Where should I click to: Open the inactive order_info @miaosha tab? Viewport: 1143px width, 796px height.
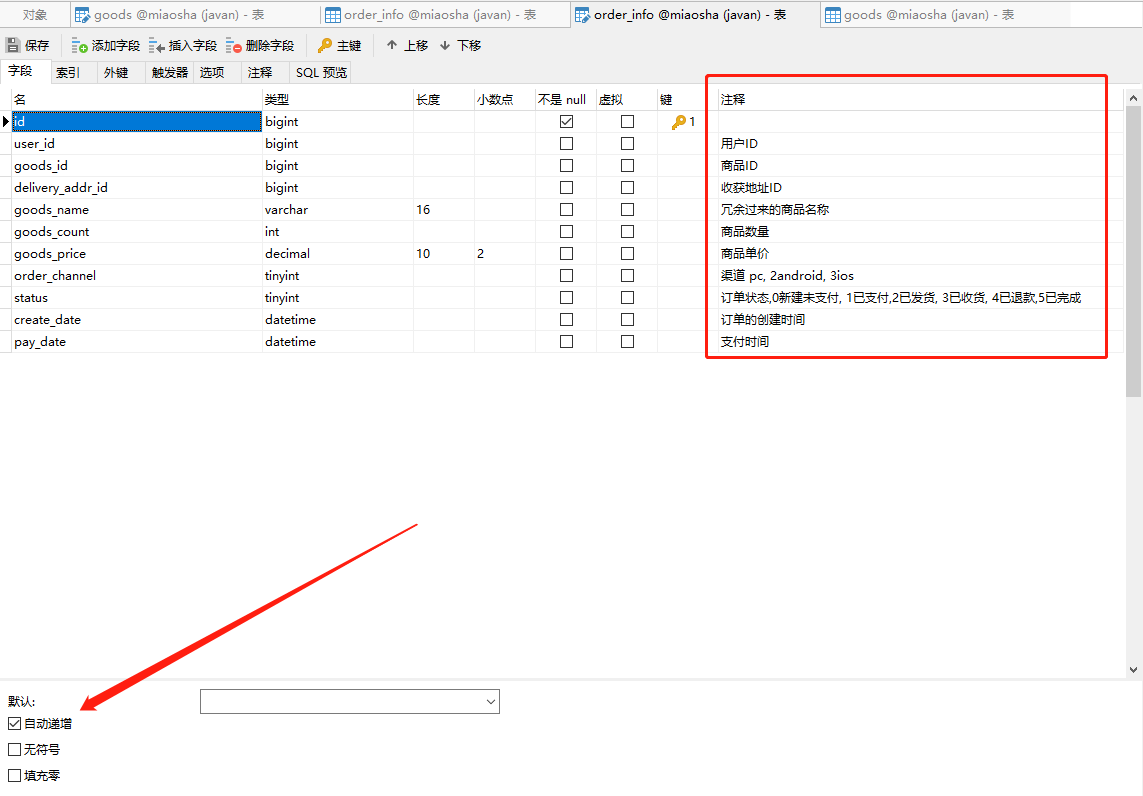tap(445, 15)
